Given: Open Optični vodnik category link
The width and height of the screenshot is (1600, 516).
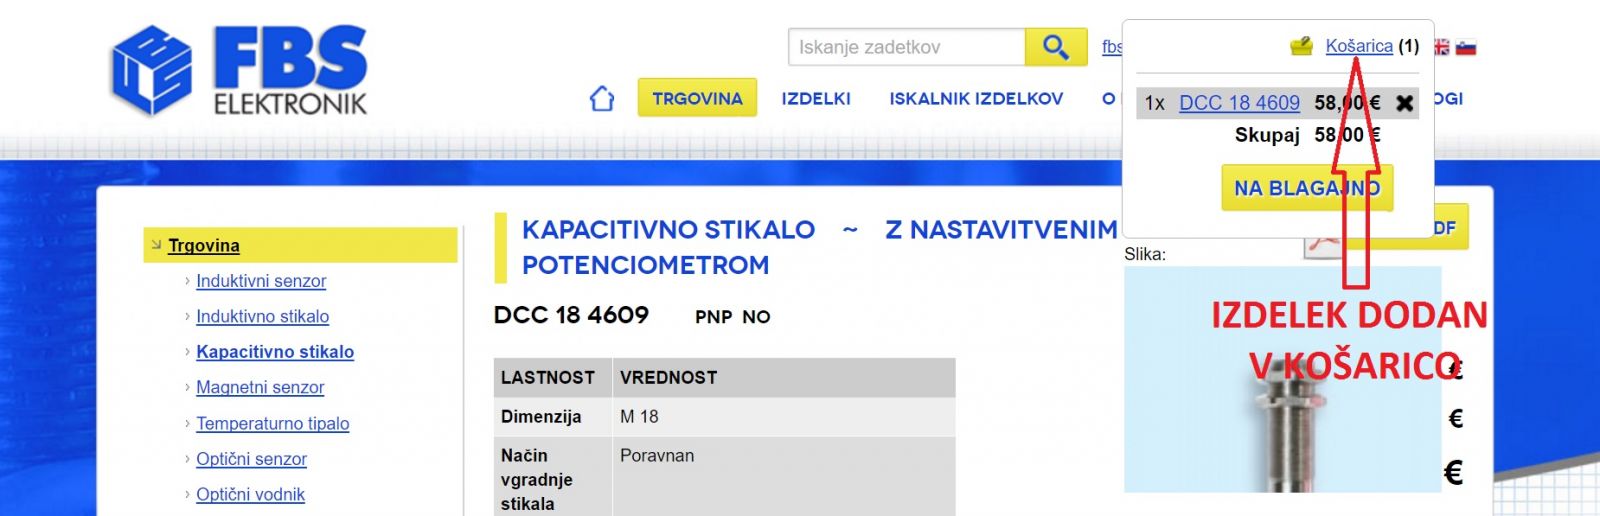Looking at the screenshot, I should [x=250, y=494].
